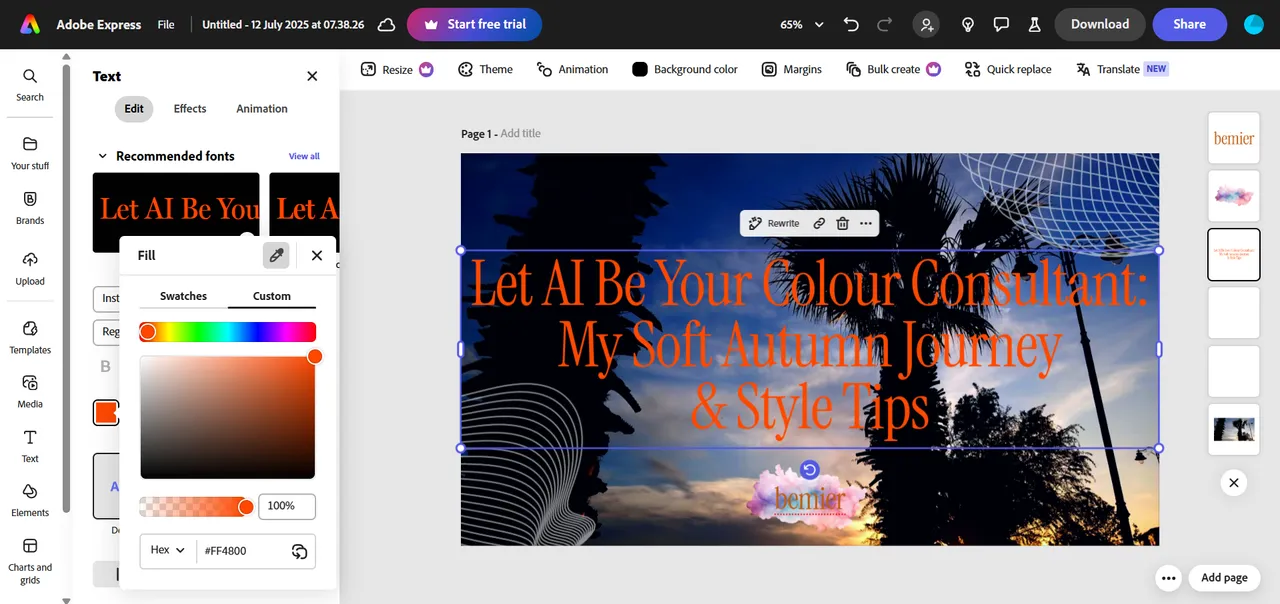The image size is (1280, 604).
Task: Open the Search panel in sidebar
Action: pos(30,84)
